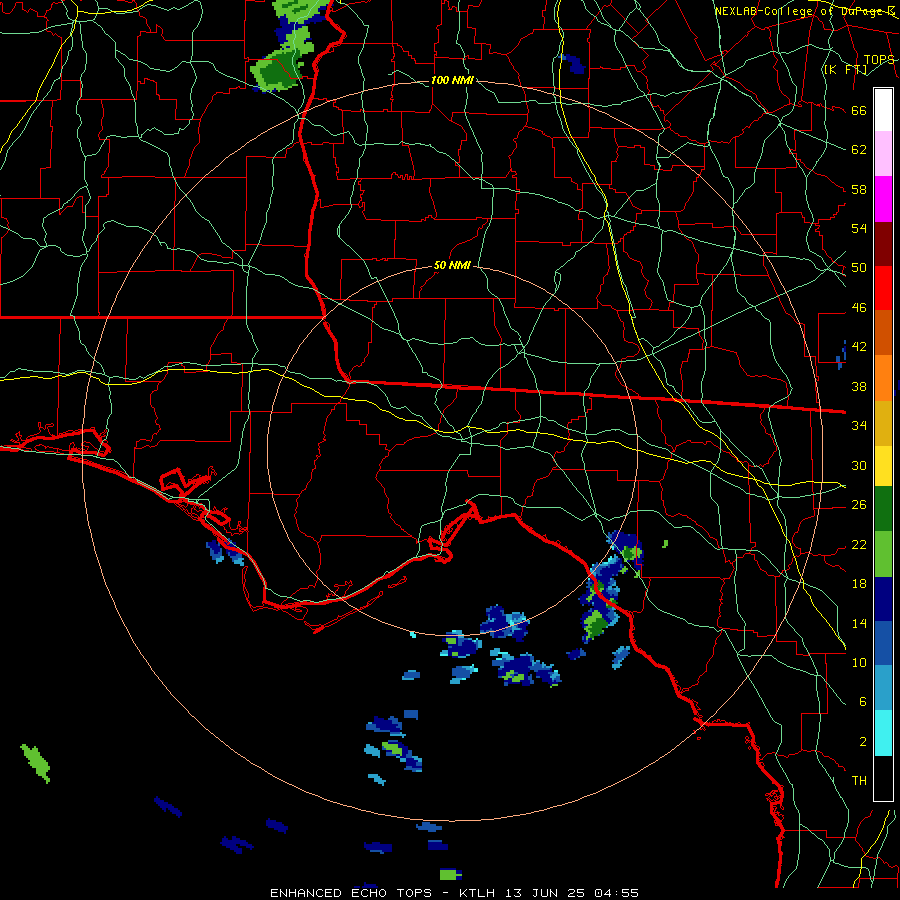Select the legend value 66
Screen dimensions: 900x900
[x=859, y=111]
